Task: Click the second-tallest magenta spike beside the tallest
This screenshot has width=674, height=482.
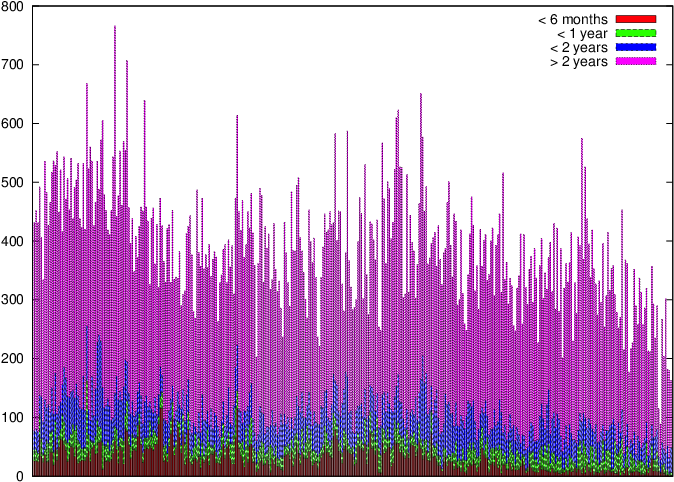Action: [126, 62]
